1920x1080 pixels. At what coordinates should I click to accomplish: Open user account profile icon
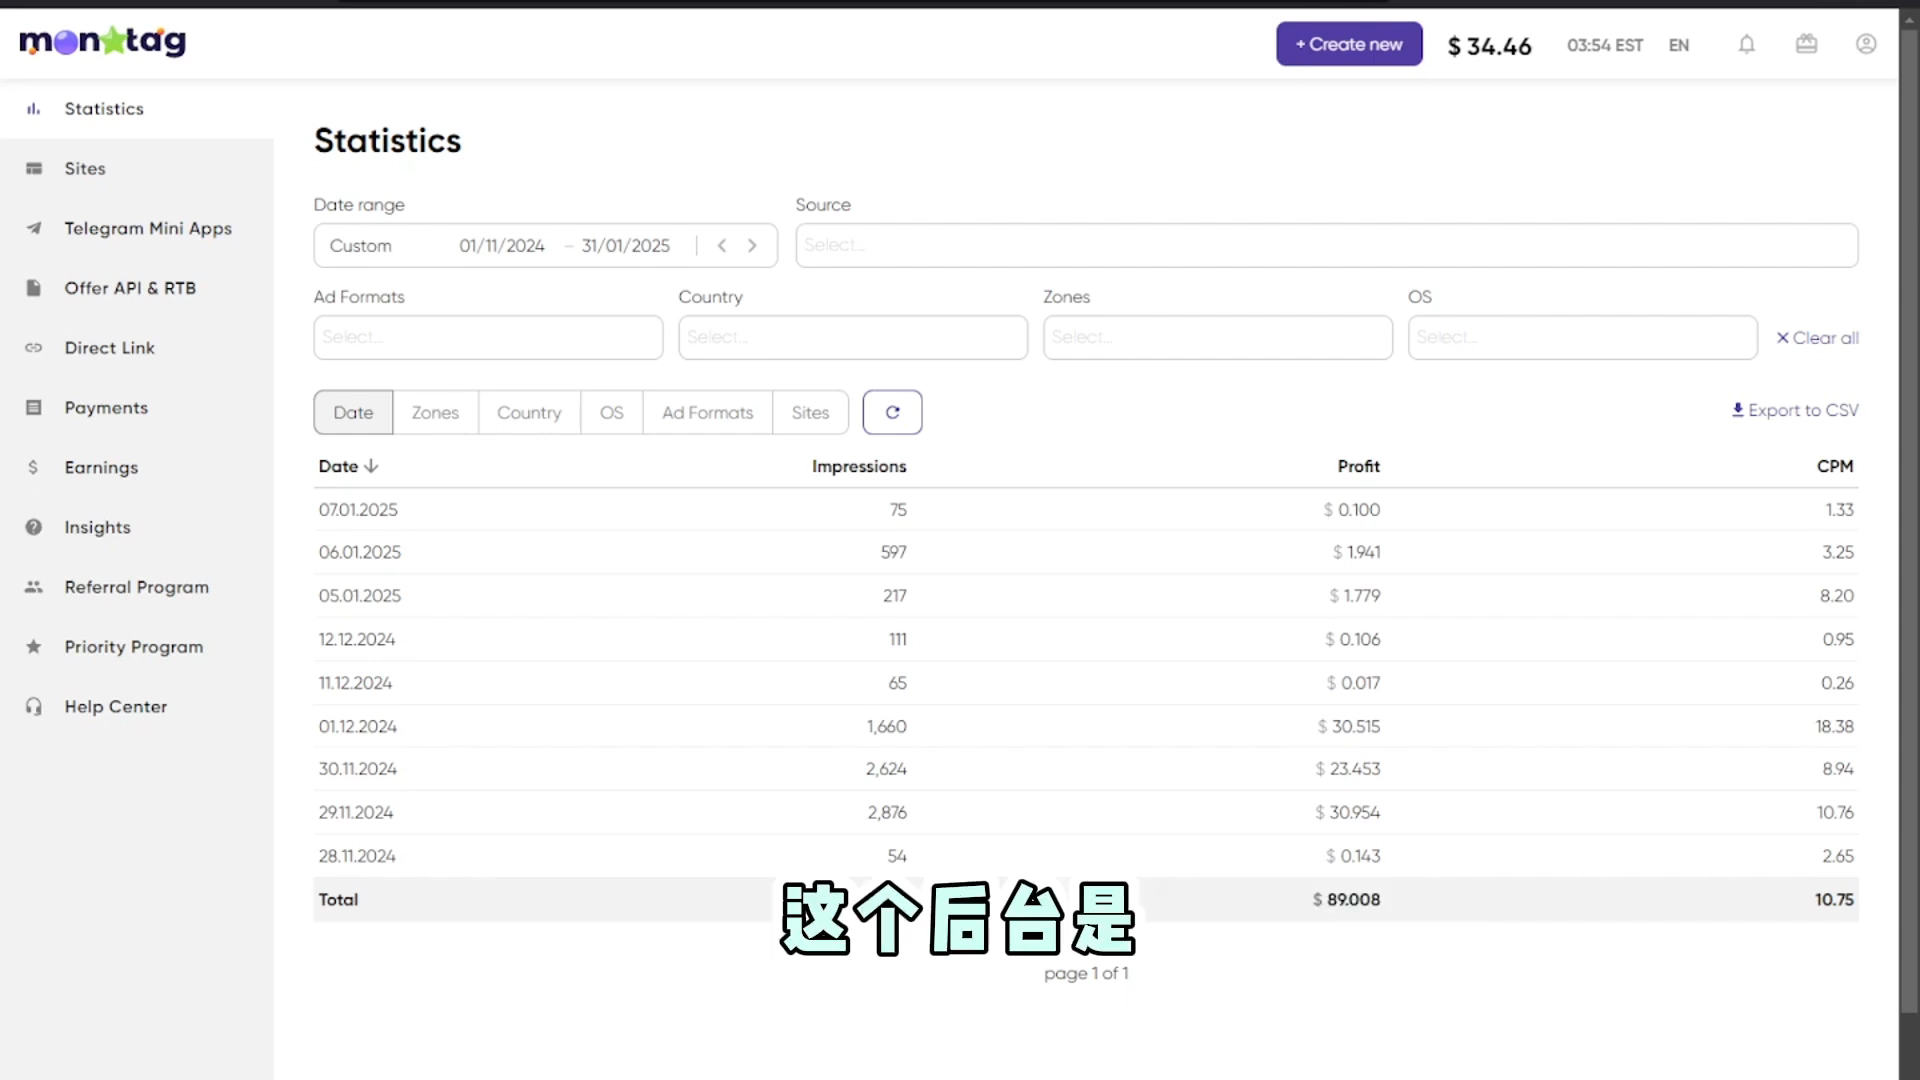[1866, 44]
